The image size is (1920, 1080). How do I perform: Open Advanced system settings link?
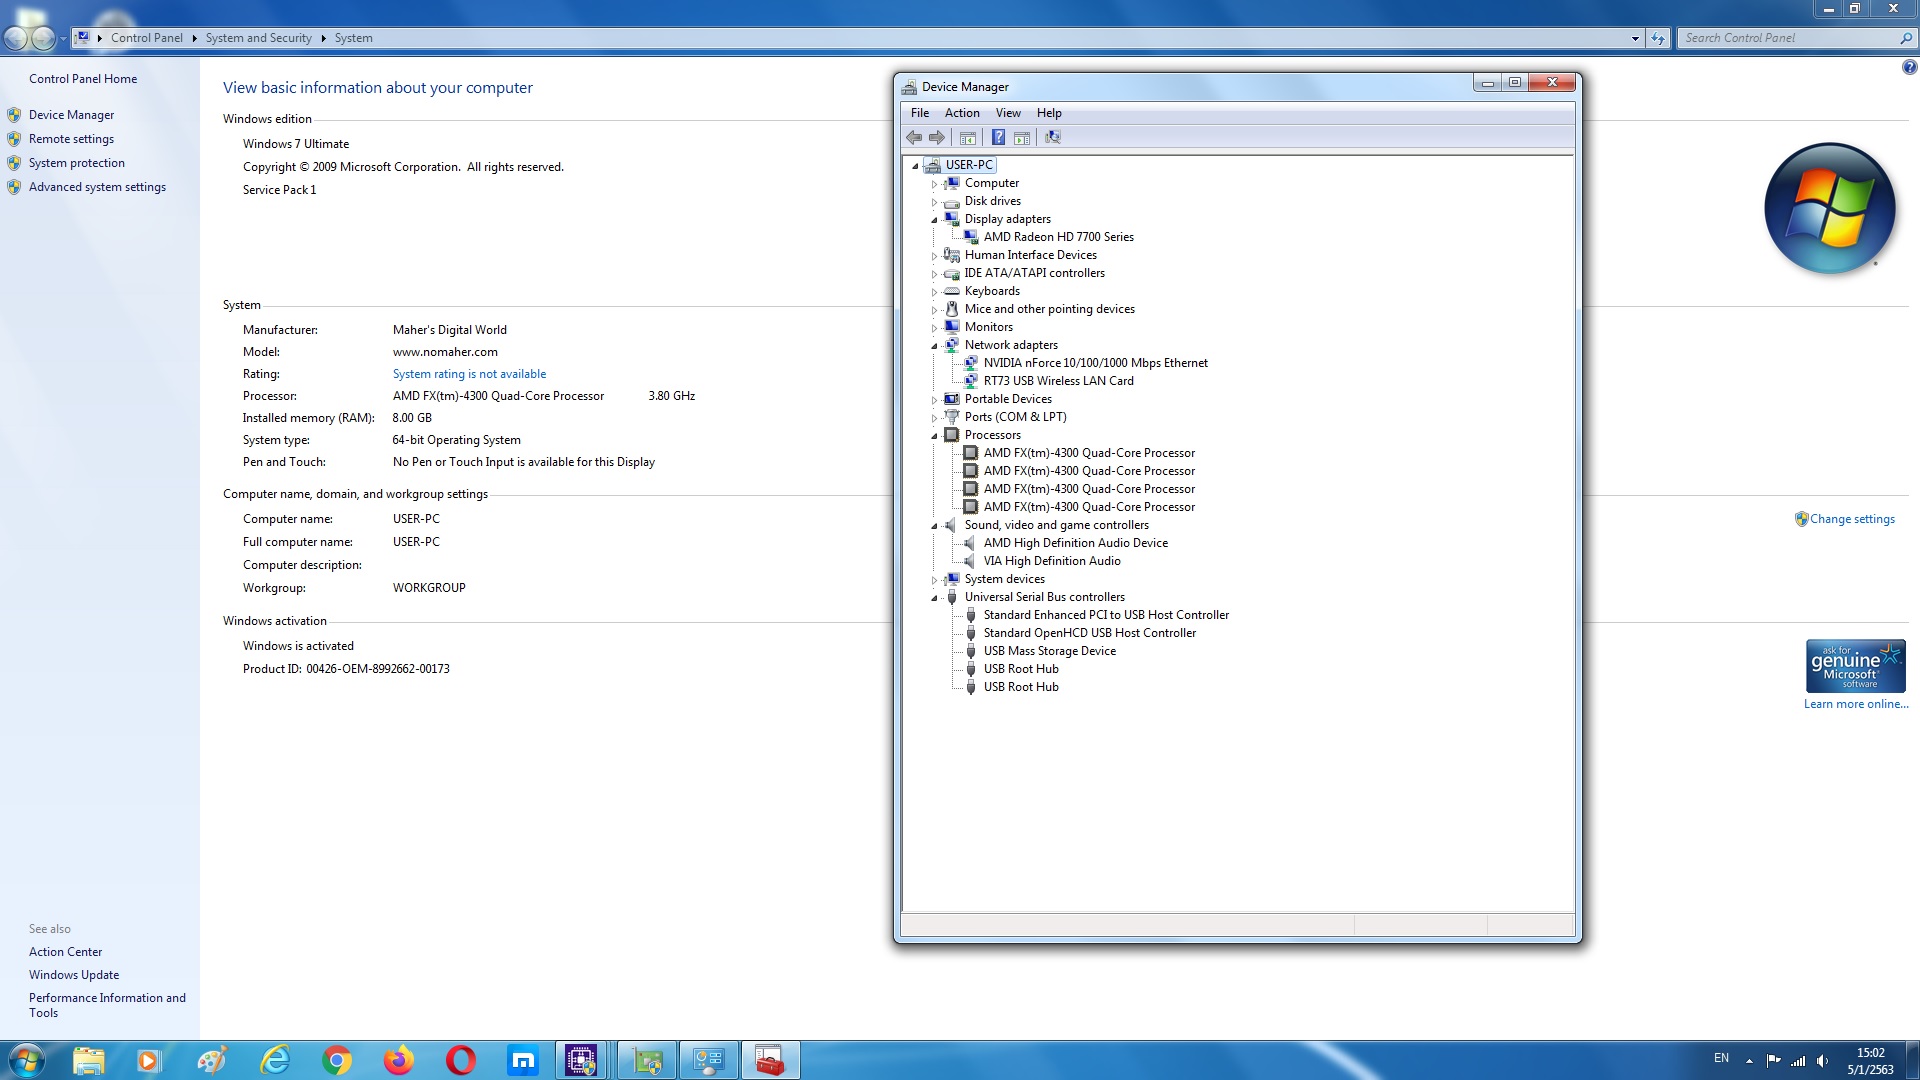click(x=97, y=187)
